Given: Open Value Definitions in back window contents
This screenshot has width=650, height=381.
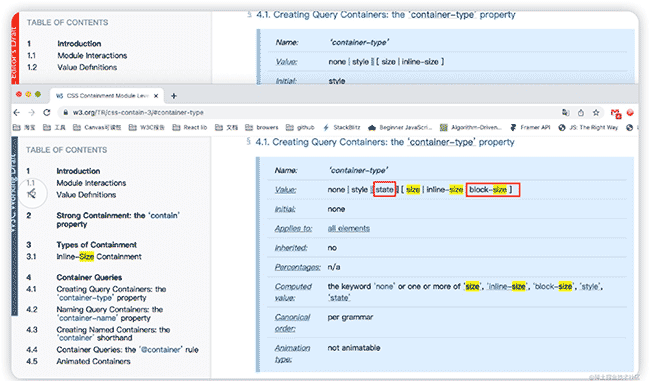Looking at the screenshot, I should pyautogui.click(x=87, y=67).
